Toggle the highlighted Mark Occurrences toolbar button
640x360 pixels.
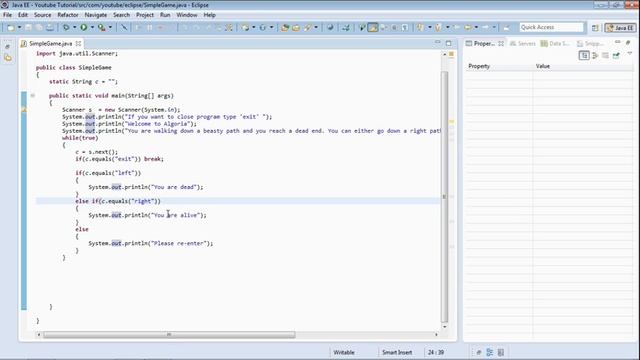(x=373, y=27)
